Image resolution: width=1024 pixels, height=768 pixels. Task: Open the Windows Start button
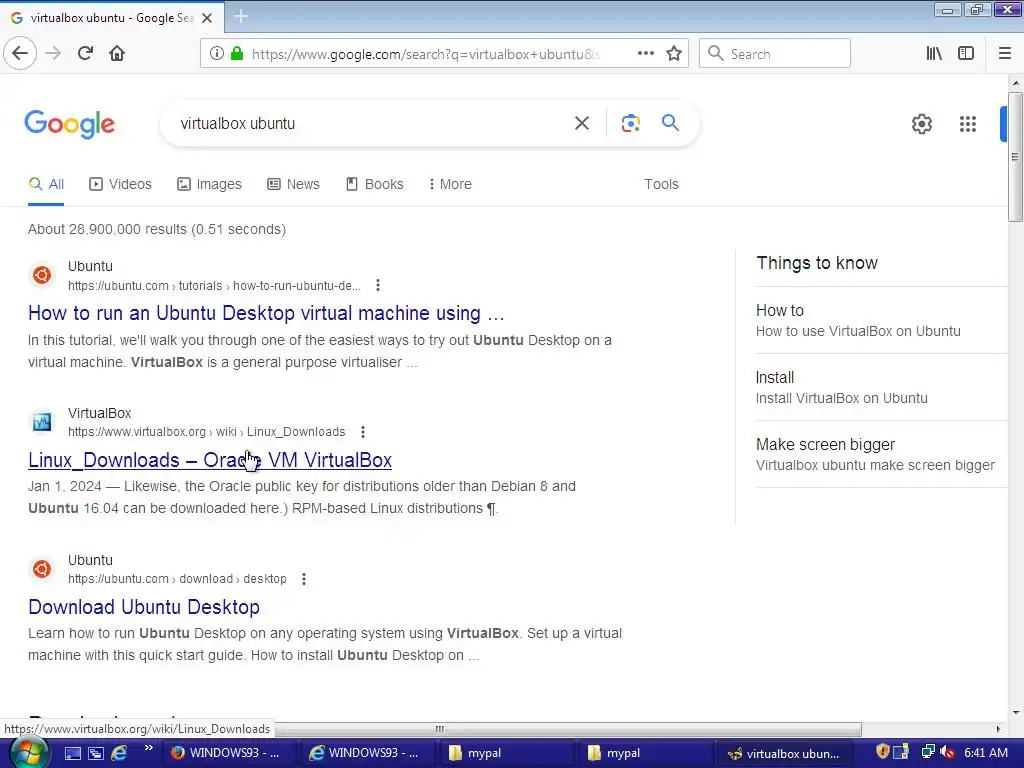click(27, 753)
